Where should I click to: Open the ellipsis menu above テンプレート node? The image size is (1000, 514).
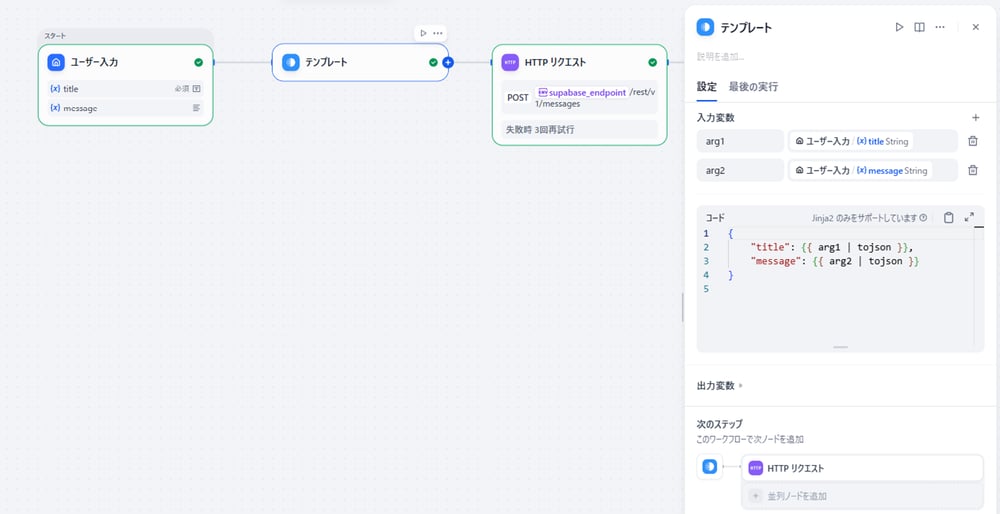click(438, 33)
